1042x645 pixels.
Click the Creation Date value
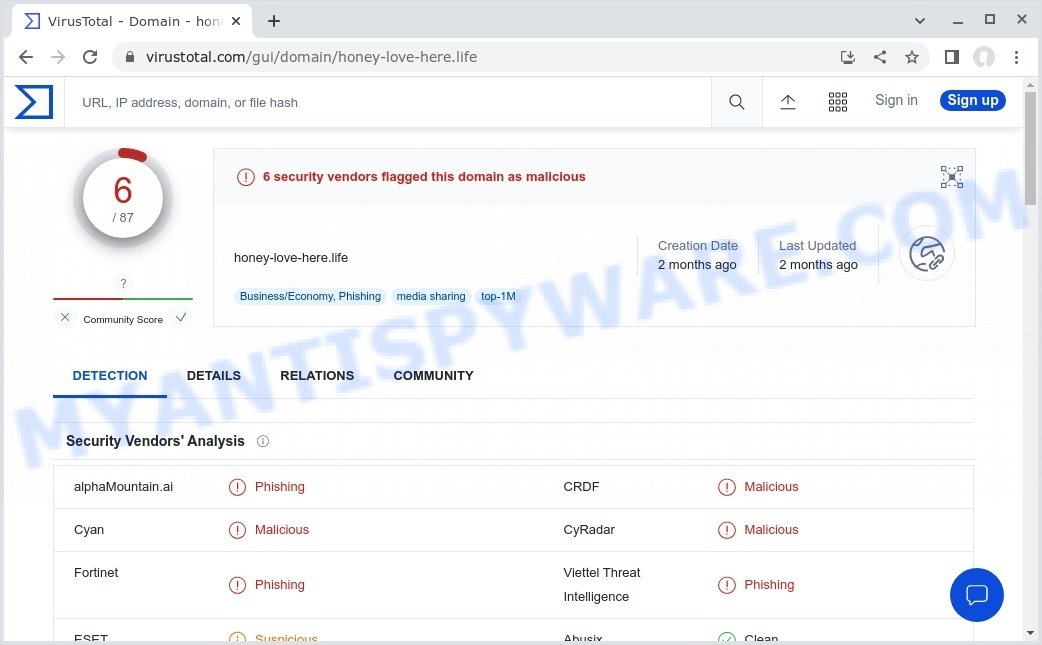(697, 265)
